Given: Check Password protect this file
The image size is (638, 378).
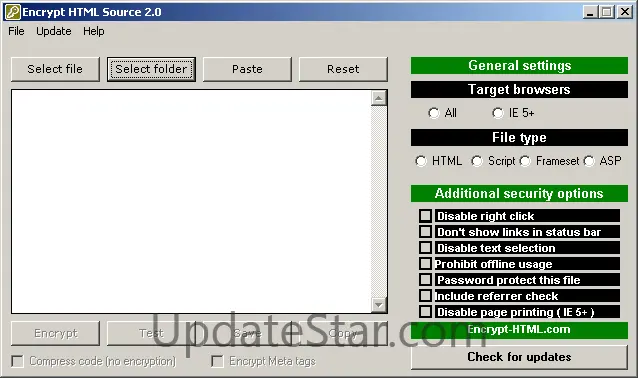Looking at the screenshot, I should [426, 280].
